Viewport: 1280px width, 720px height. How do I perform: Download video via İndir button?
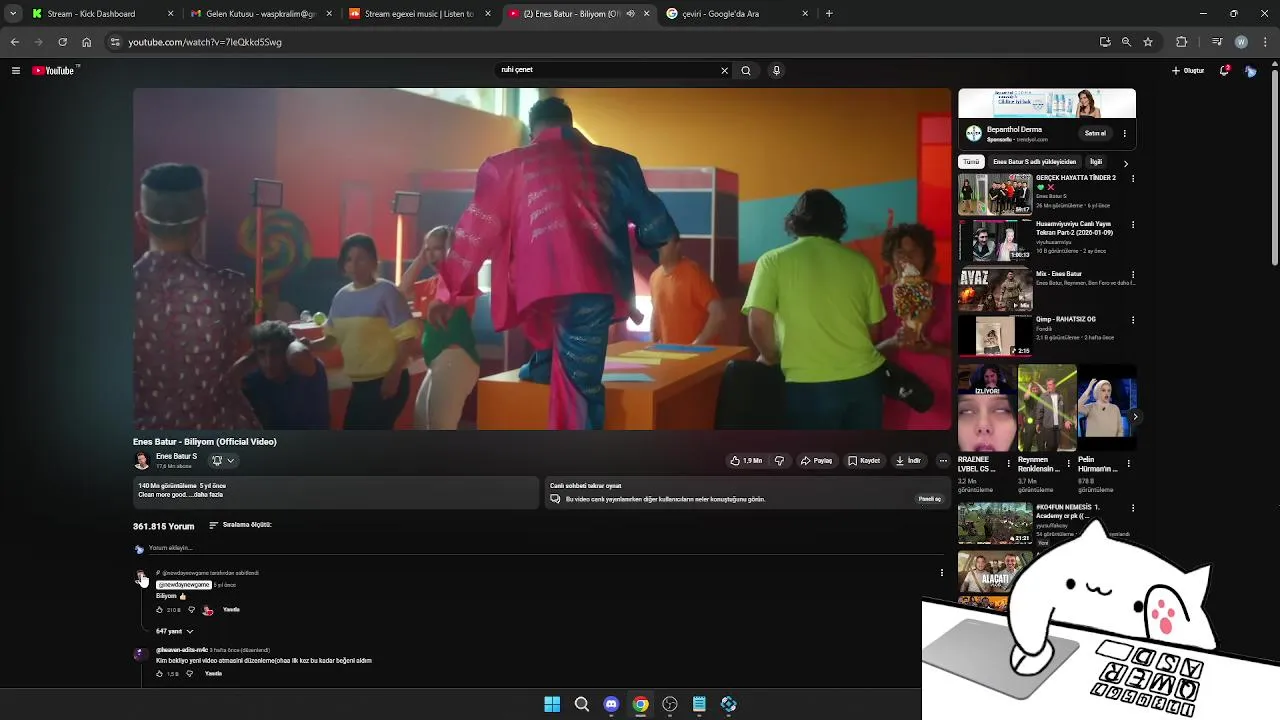tap(908, 461)
